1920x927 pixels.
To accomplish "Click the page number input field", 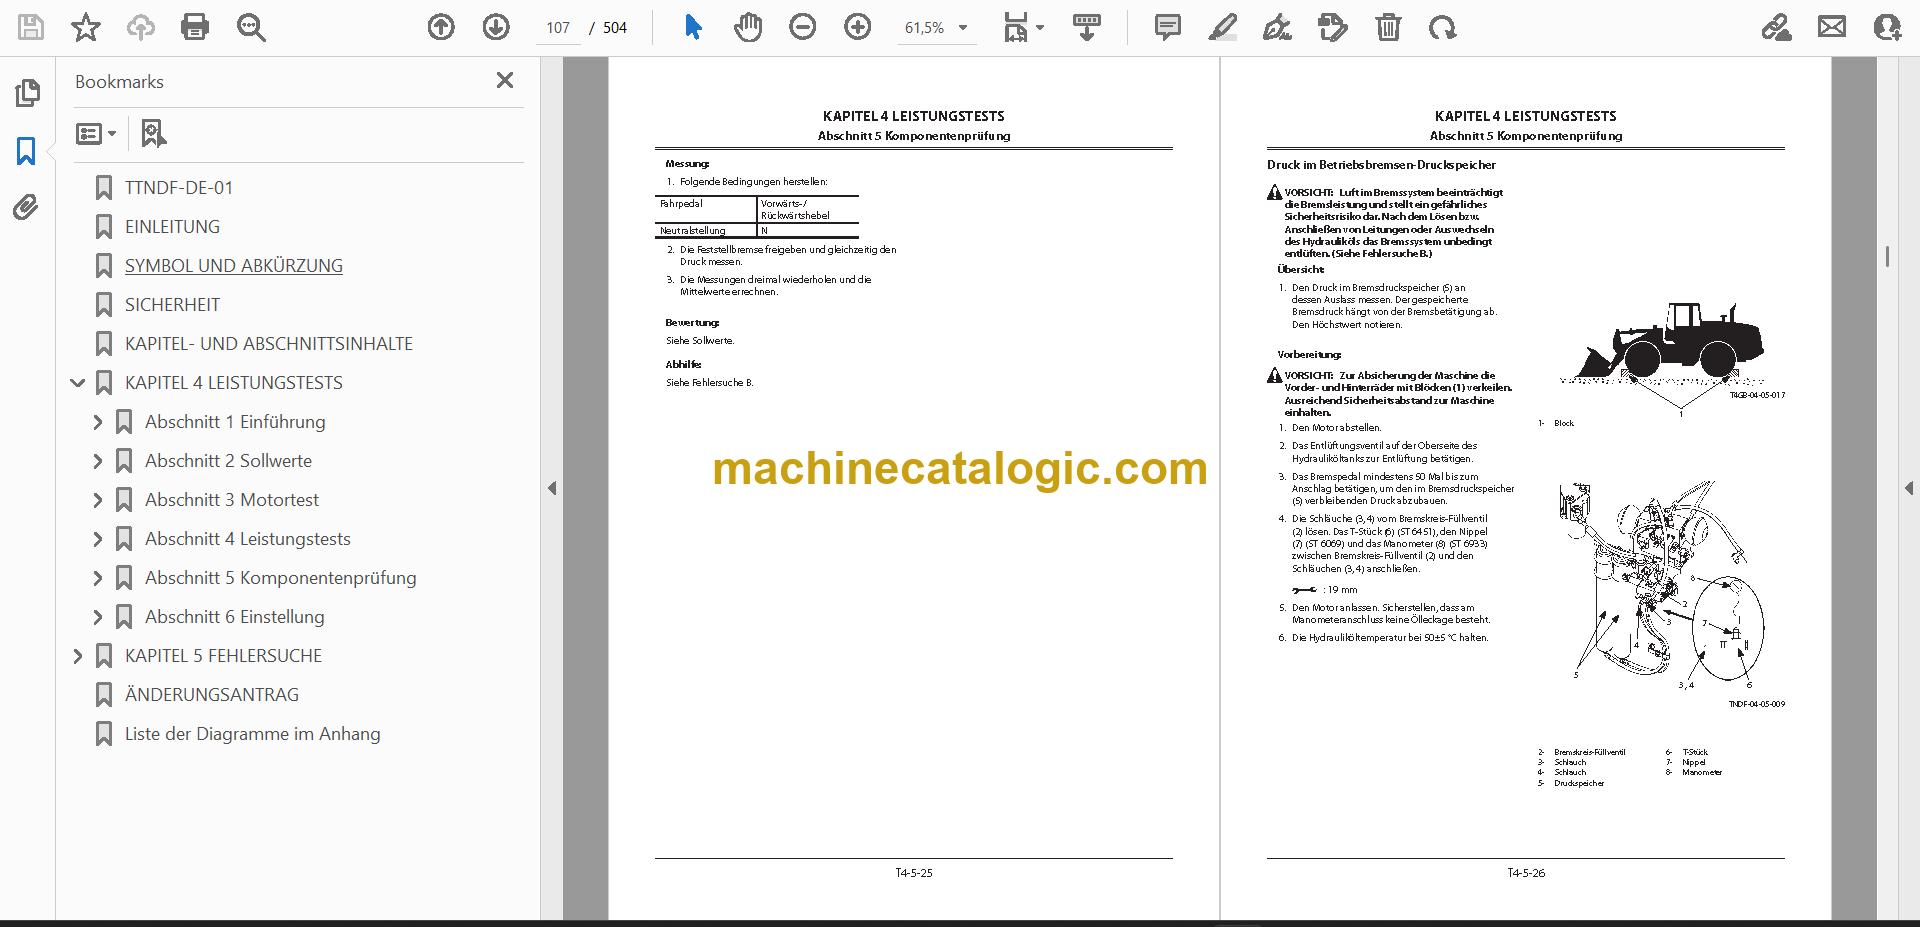I will point(558,27).
